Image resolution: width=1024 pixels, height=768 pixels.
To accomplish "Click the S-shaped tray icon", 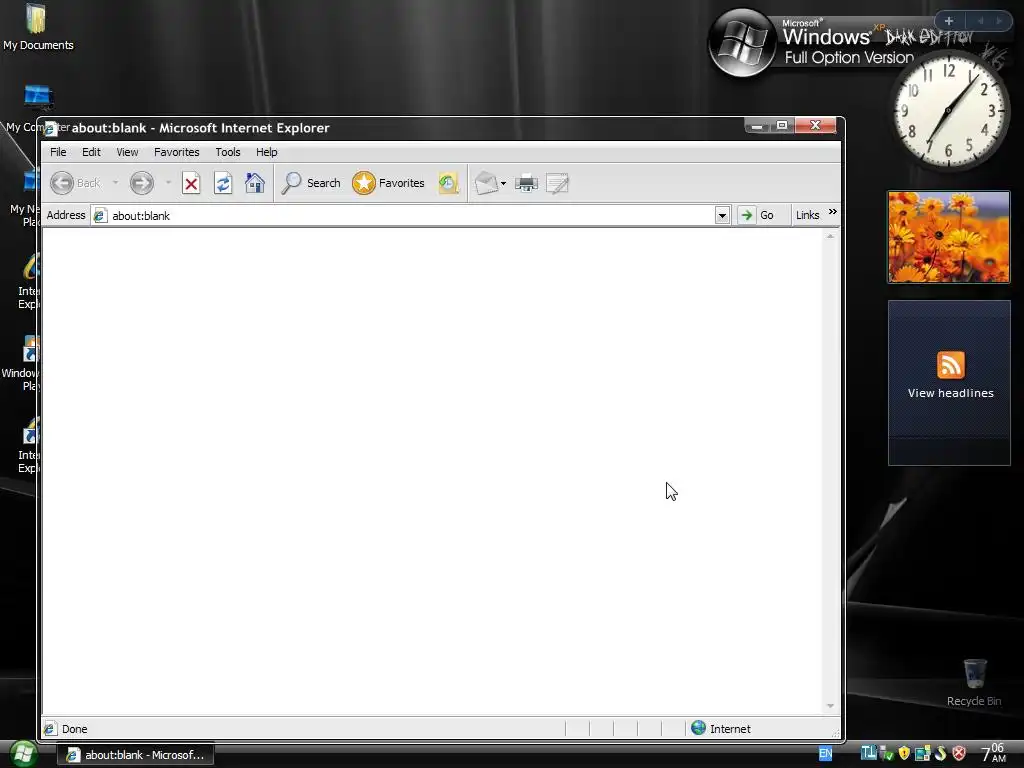I will 940,754.
